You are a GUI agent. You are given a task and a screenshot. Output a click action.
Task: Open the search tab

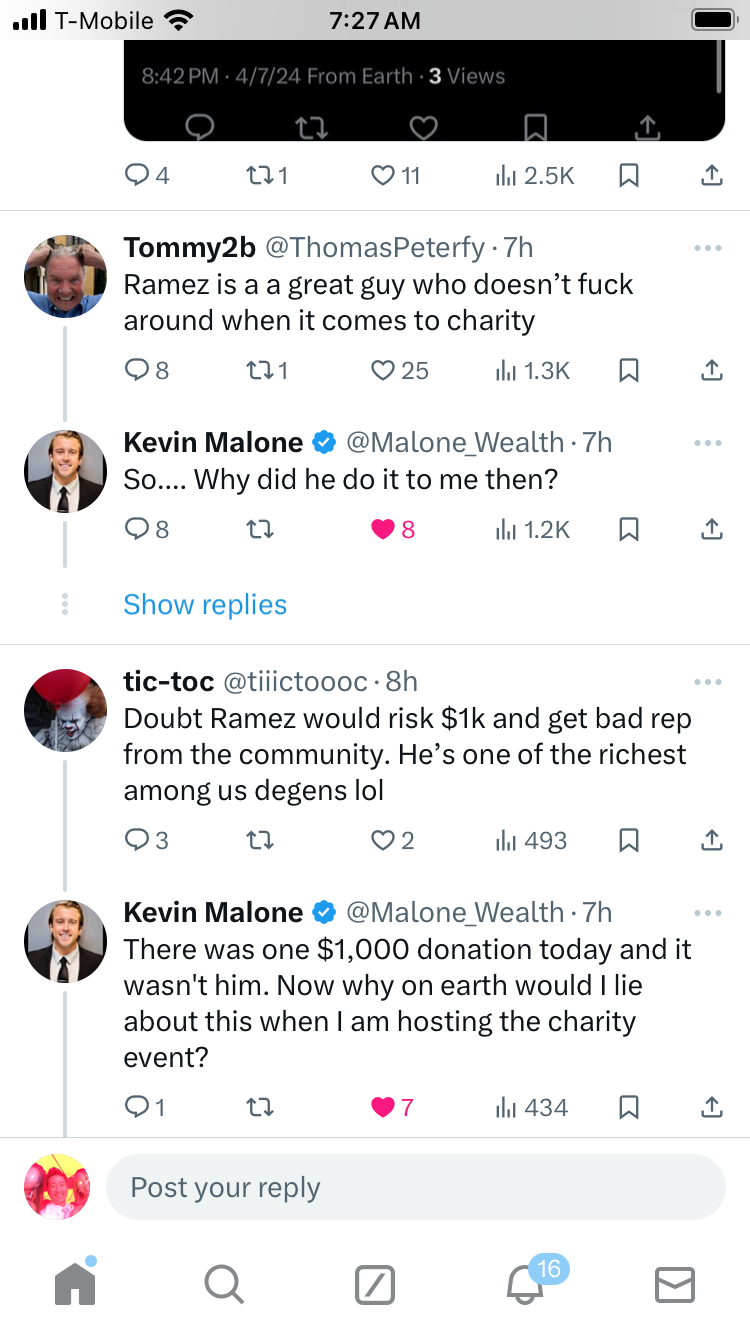coord(223,1284)
